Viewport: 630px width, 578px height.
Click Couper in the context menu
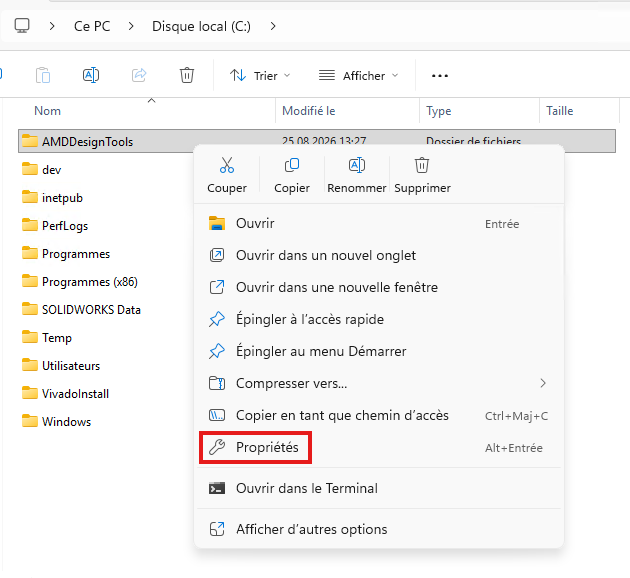227,175
